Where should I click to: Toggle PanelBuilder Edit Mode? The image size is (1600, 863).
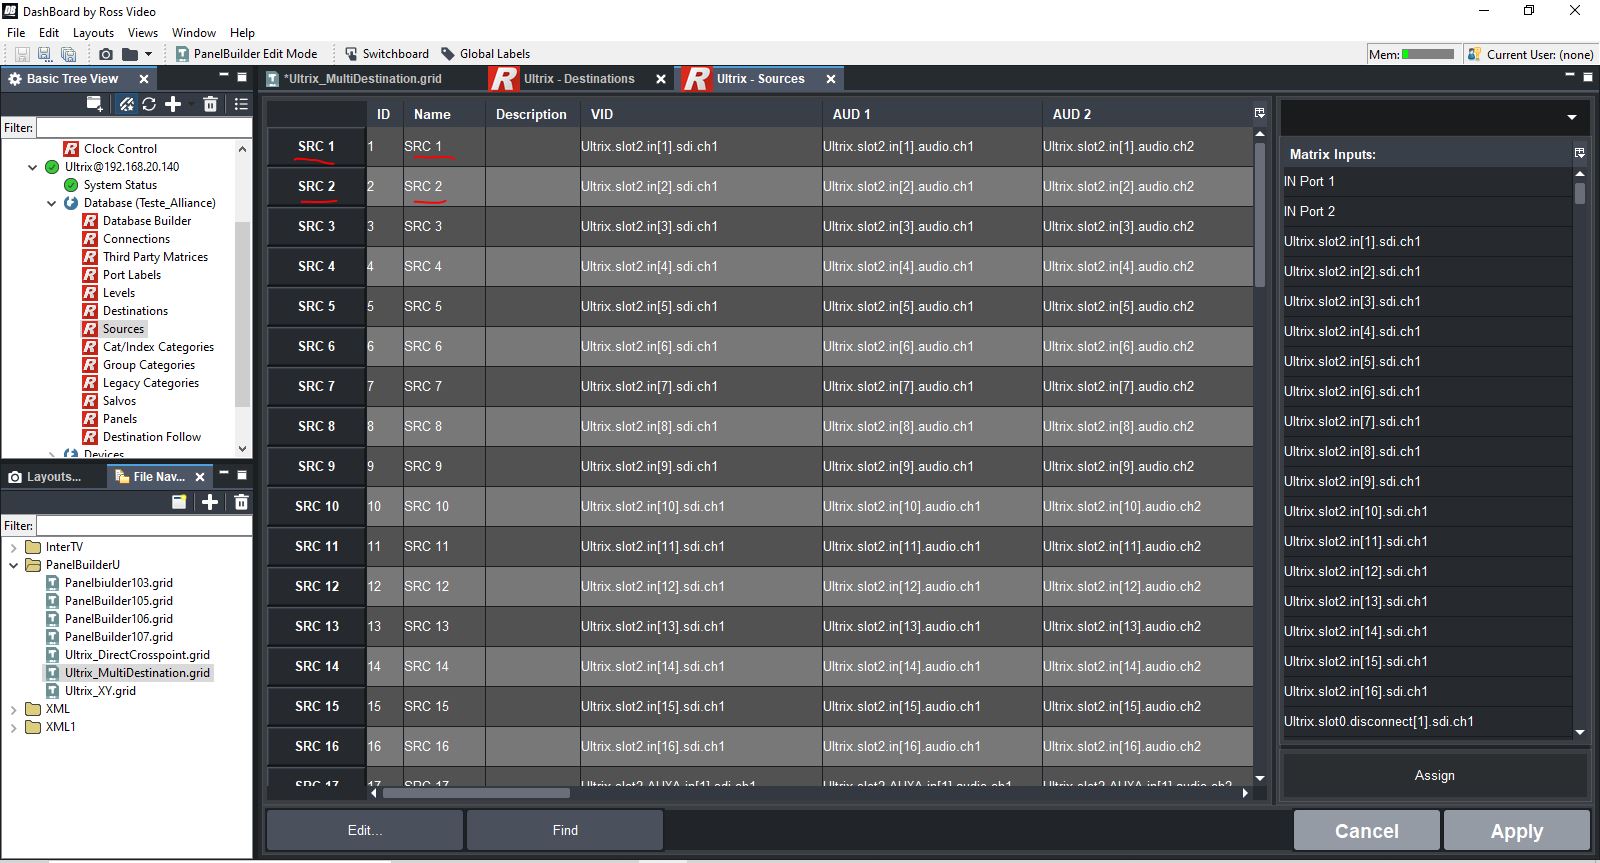pos(246,54)
